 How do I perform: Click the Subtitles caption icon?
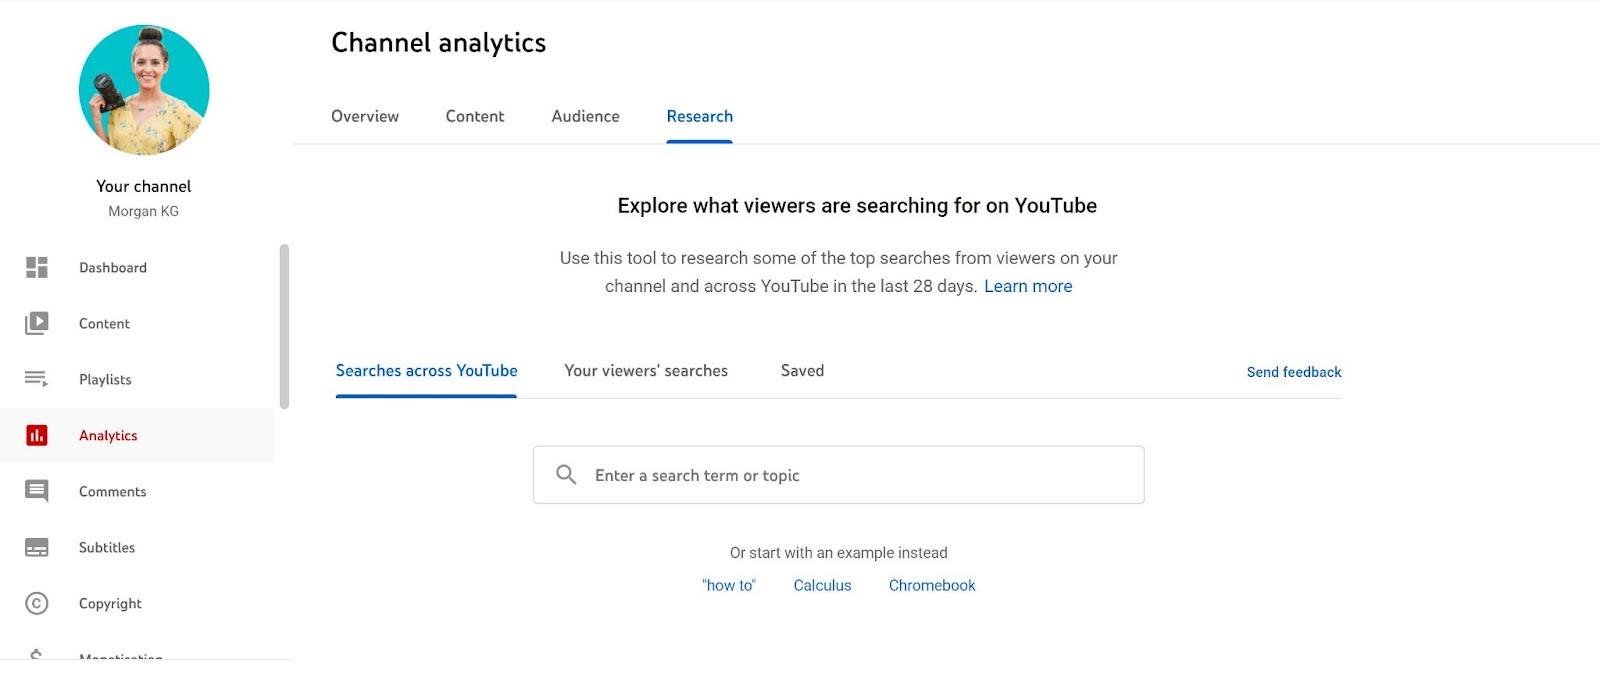tap(37, 547)
